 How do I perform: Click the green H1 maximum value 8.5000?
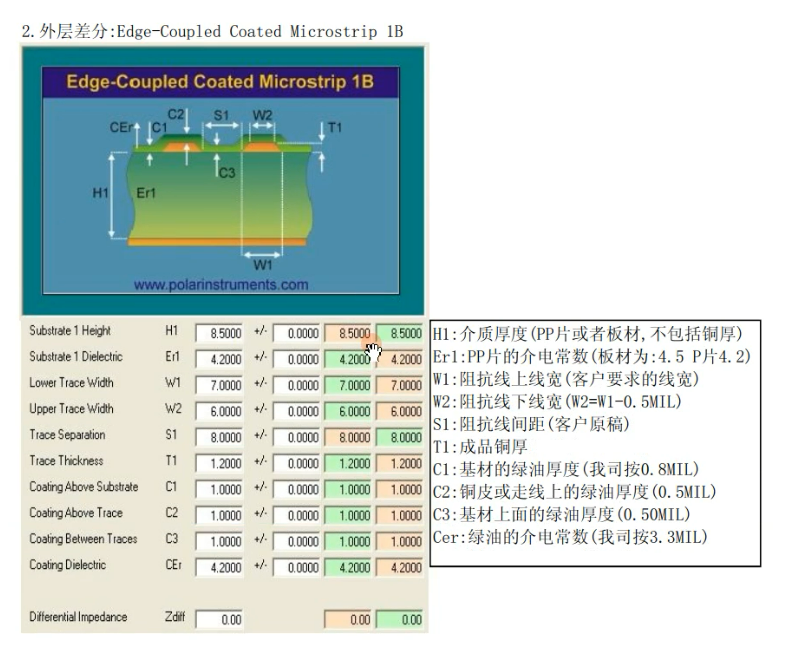(x=400, y=333)
